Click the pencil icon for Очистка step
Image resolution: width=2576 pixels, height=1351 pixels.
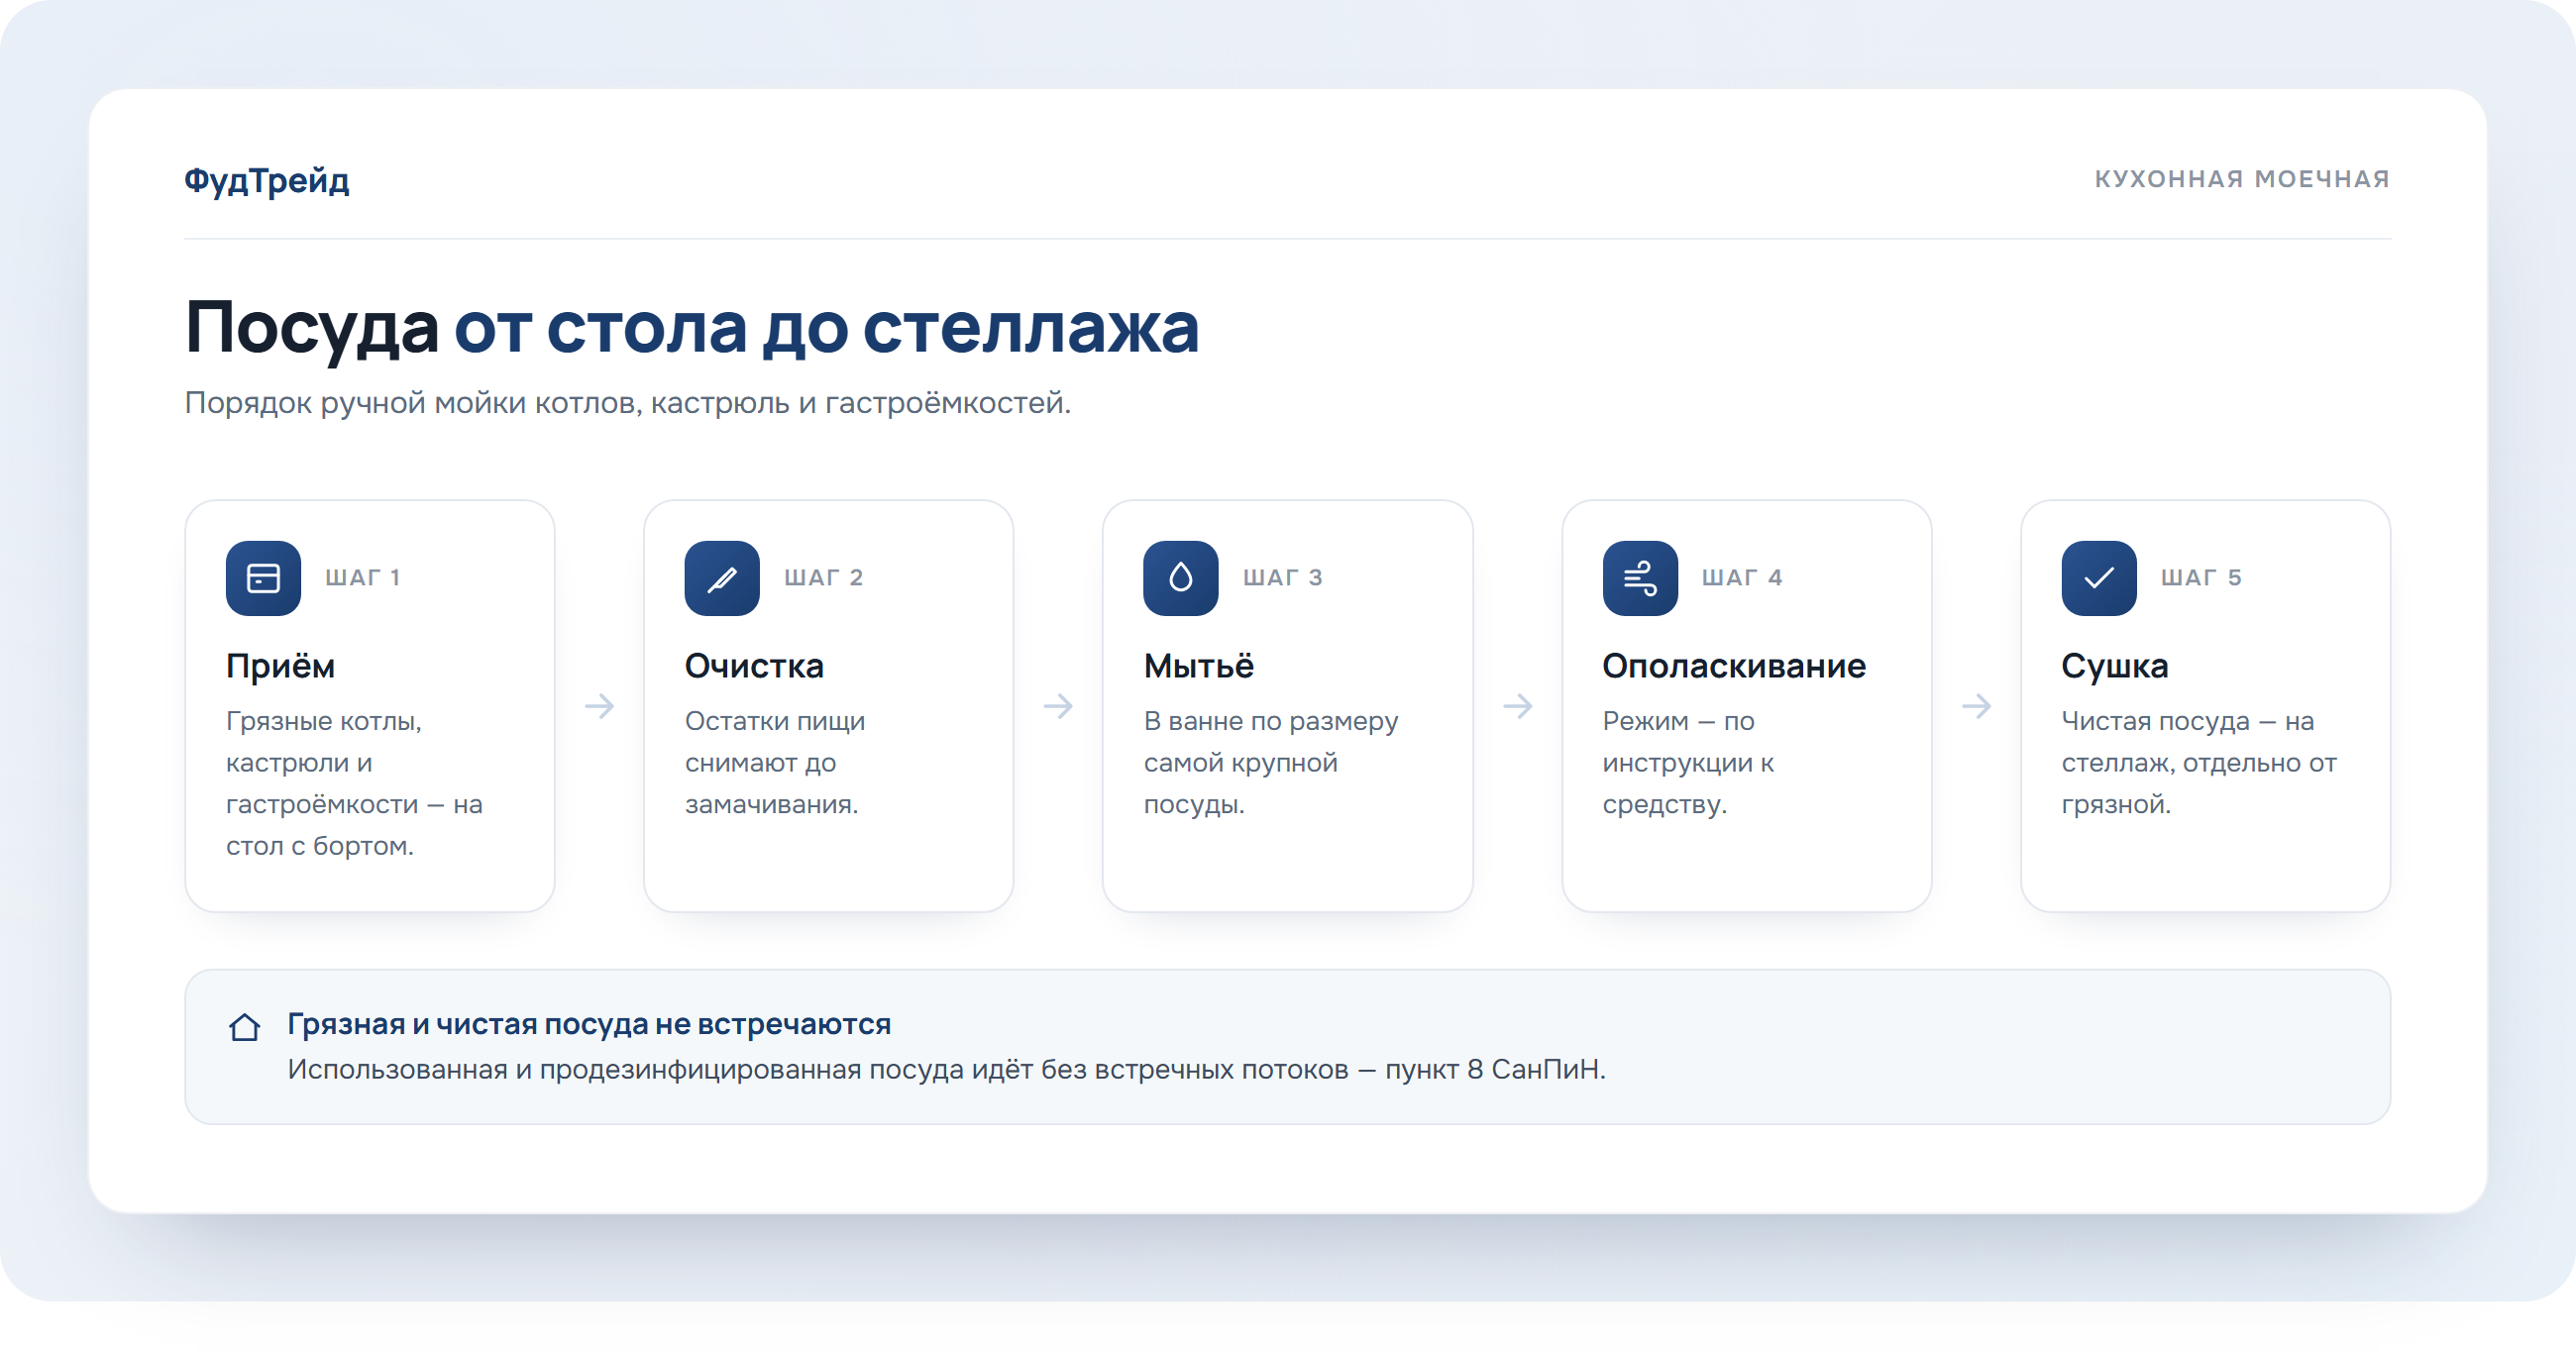click(722, 578)
